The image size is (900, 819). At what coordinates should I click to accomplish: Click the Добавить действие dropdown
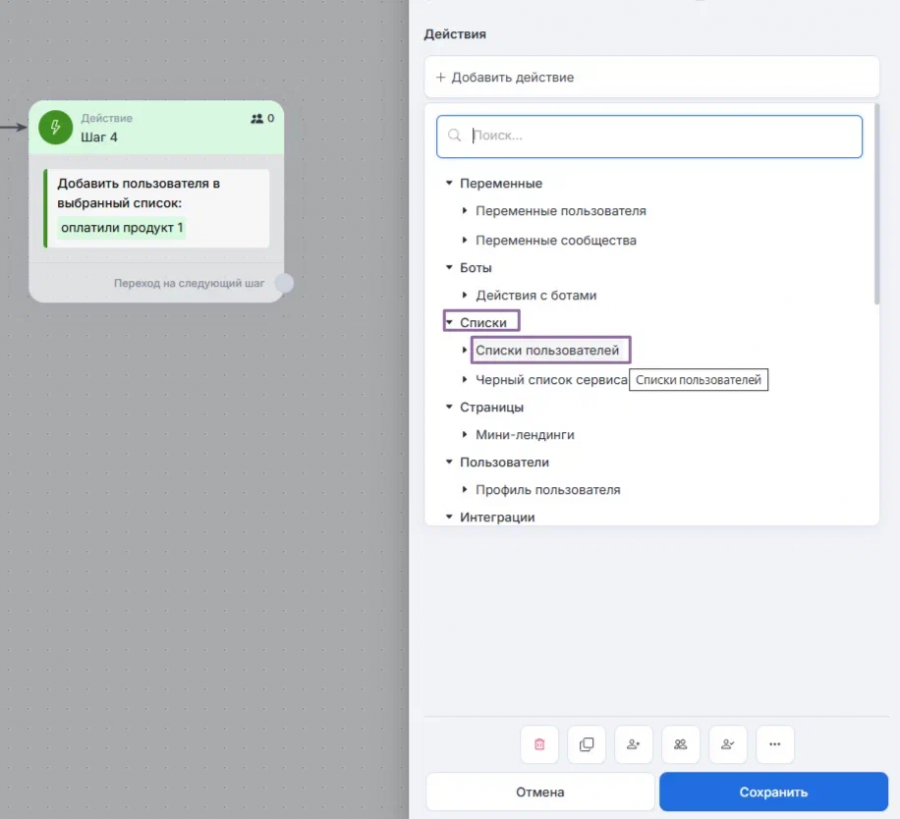(651, 77)
